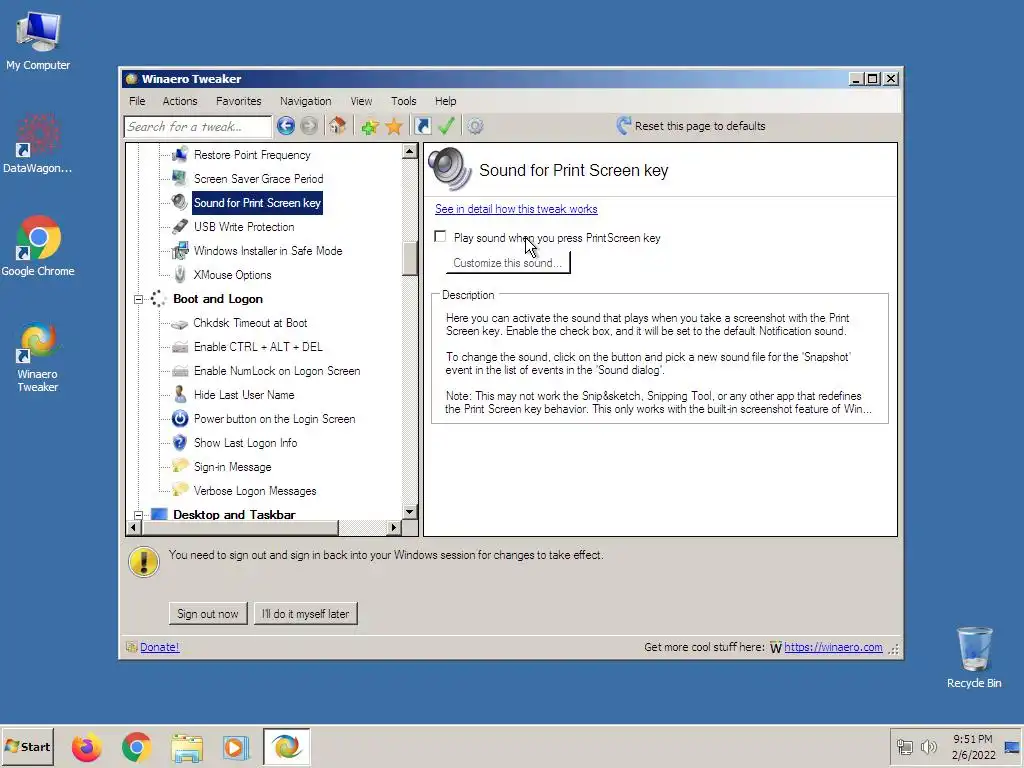Image resolution: width=1024 pixels, height=768 pixels.
Task: Click the tree horizontal scroll right arrow
Action: (393, 527)
